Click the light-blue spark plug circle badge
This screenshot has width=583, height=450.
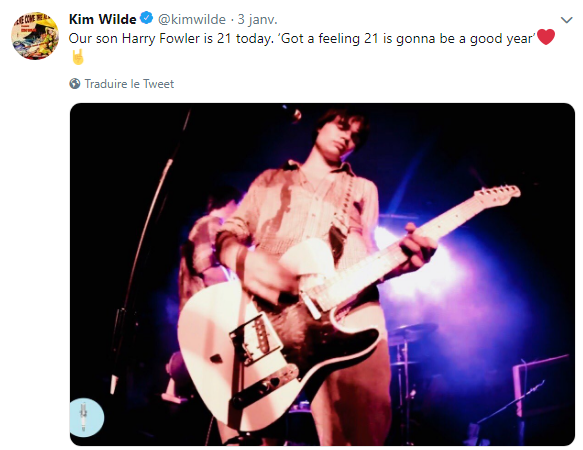point(87,417)
